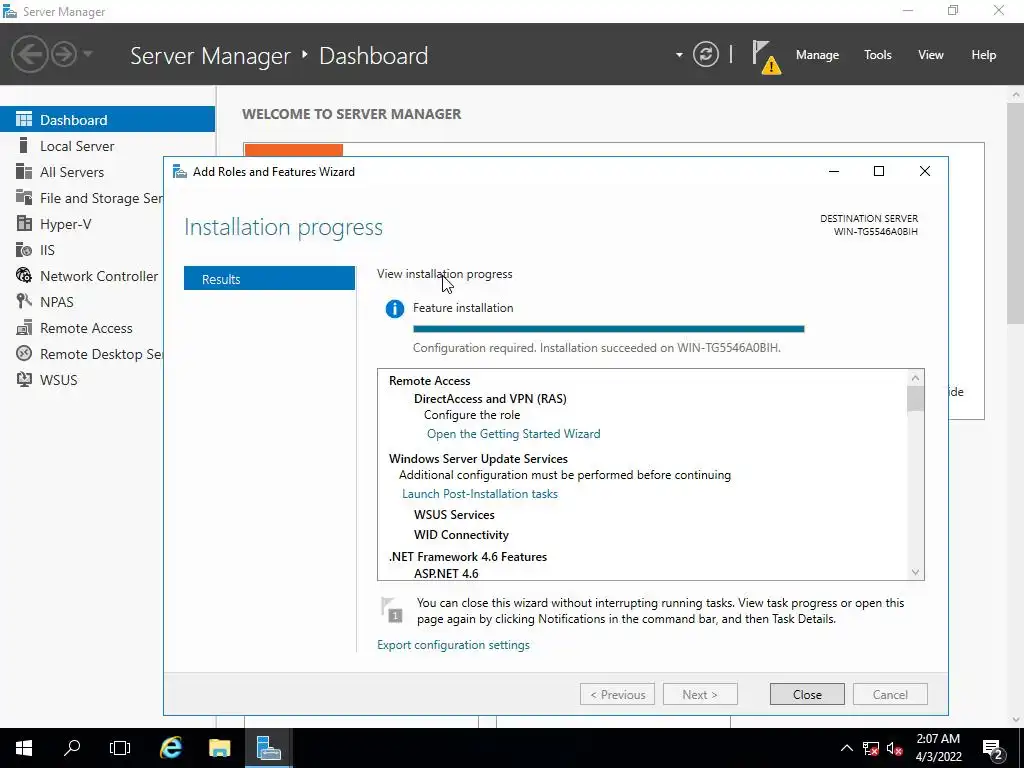Image resolution: width=1024 pixels, height=768 pixels.
Task: Click results list scroll down arrow
Action: point(916,572)
